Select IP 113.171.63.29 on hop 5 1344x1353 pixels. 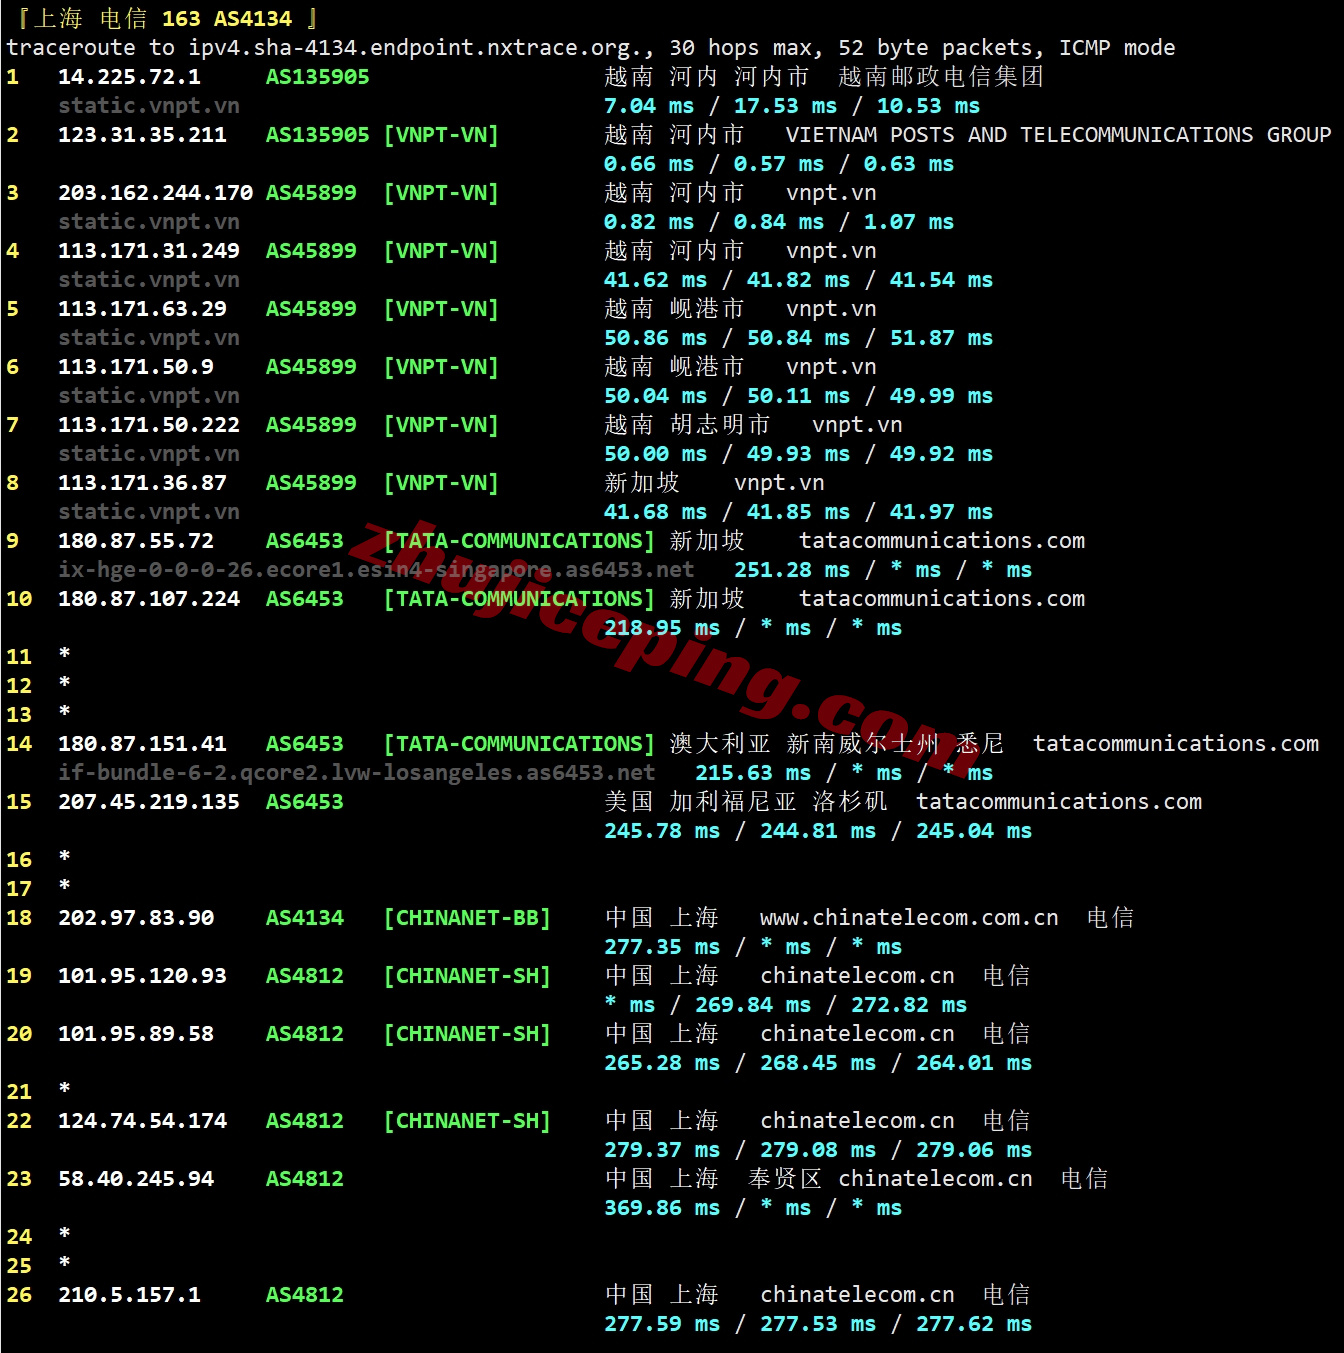[x=142, y=309]
